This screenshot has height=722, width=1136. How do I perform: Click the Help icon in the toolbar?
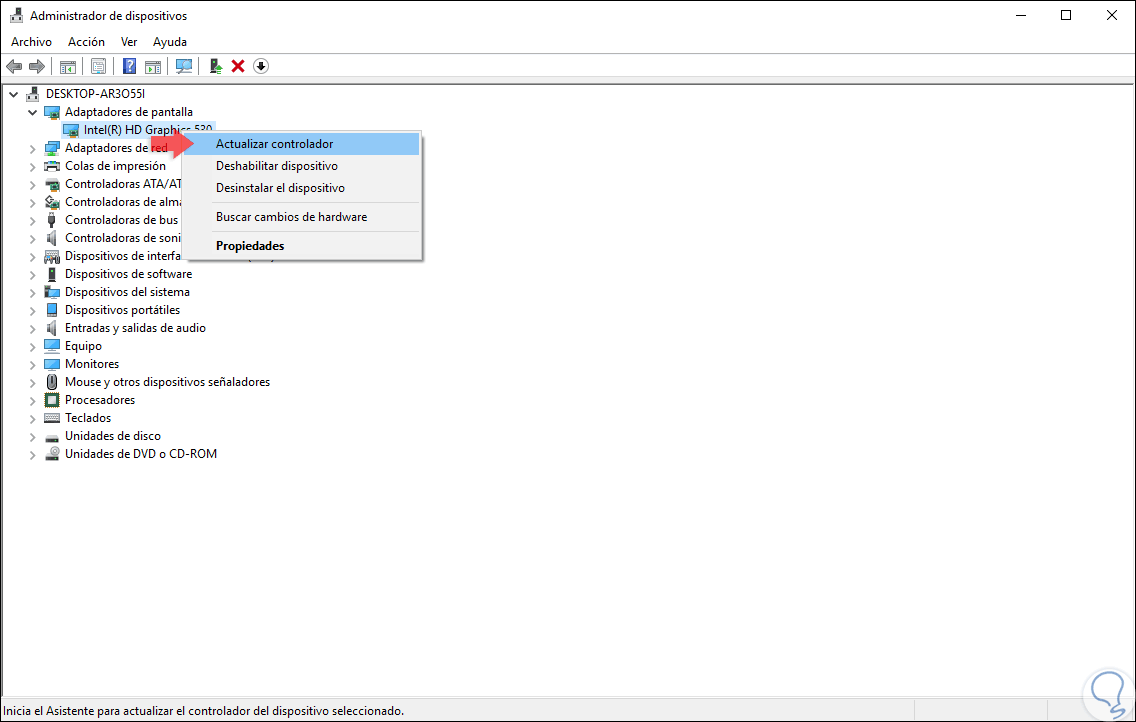click(x=129, y=66)
